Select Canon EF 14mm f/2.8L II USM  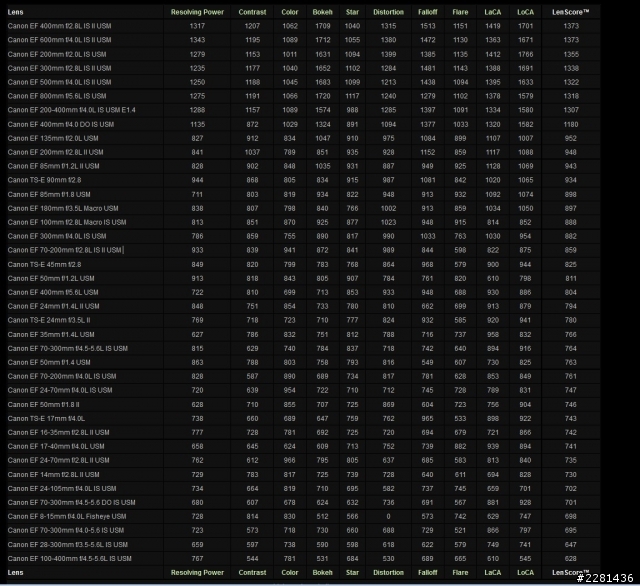(53, 475)
